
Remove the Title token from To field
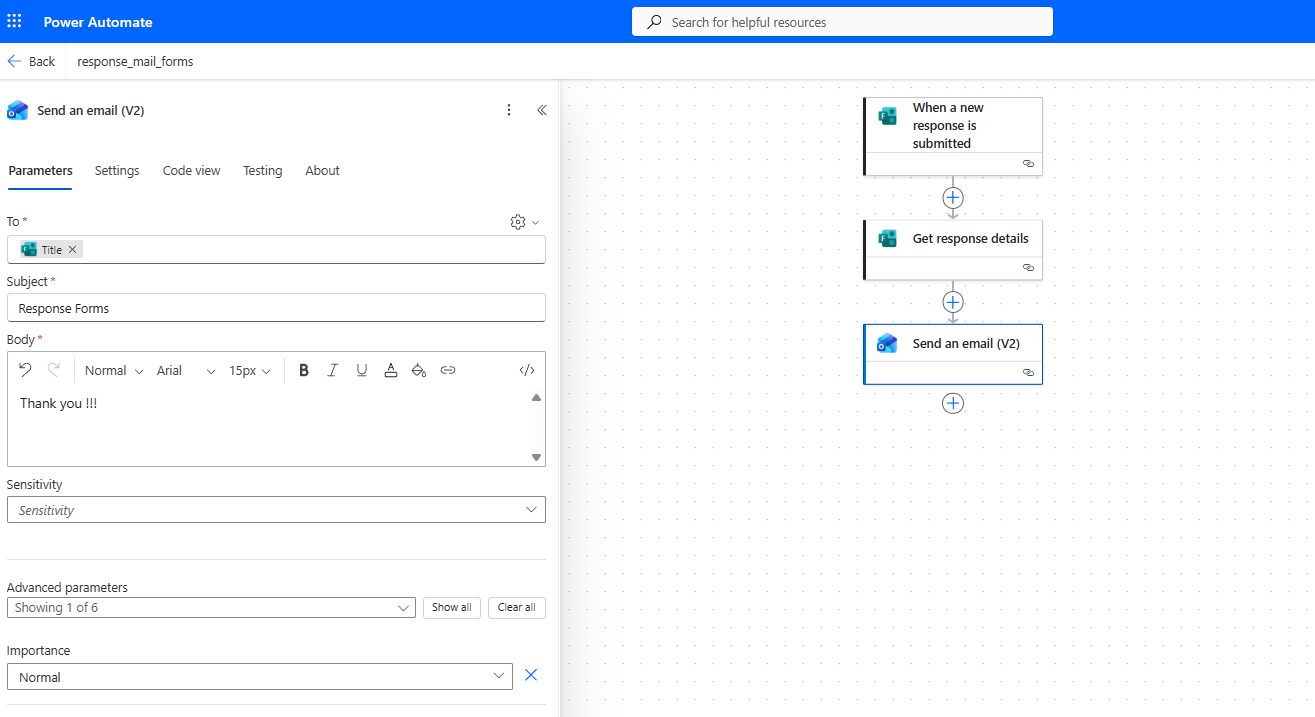pyautogui.click(x=72, y=250)
